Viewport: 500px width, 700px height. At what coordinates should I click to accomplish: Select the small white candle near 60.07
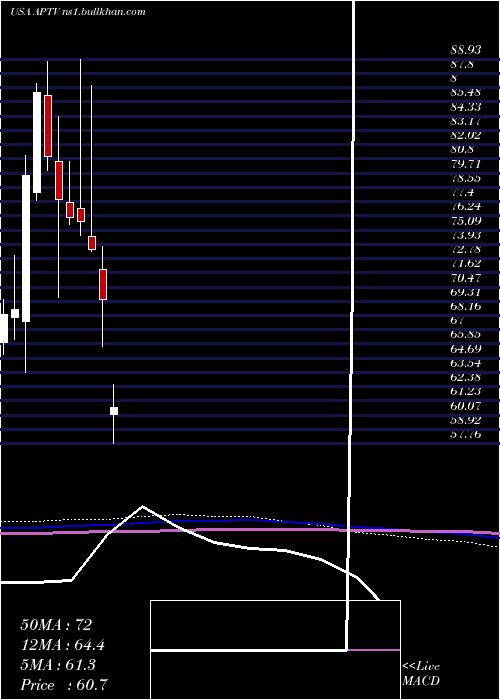pyautogui.click(x=114, y=411)
